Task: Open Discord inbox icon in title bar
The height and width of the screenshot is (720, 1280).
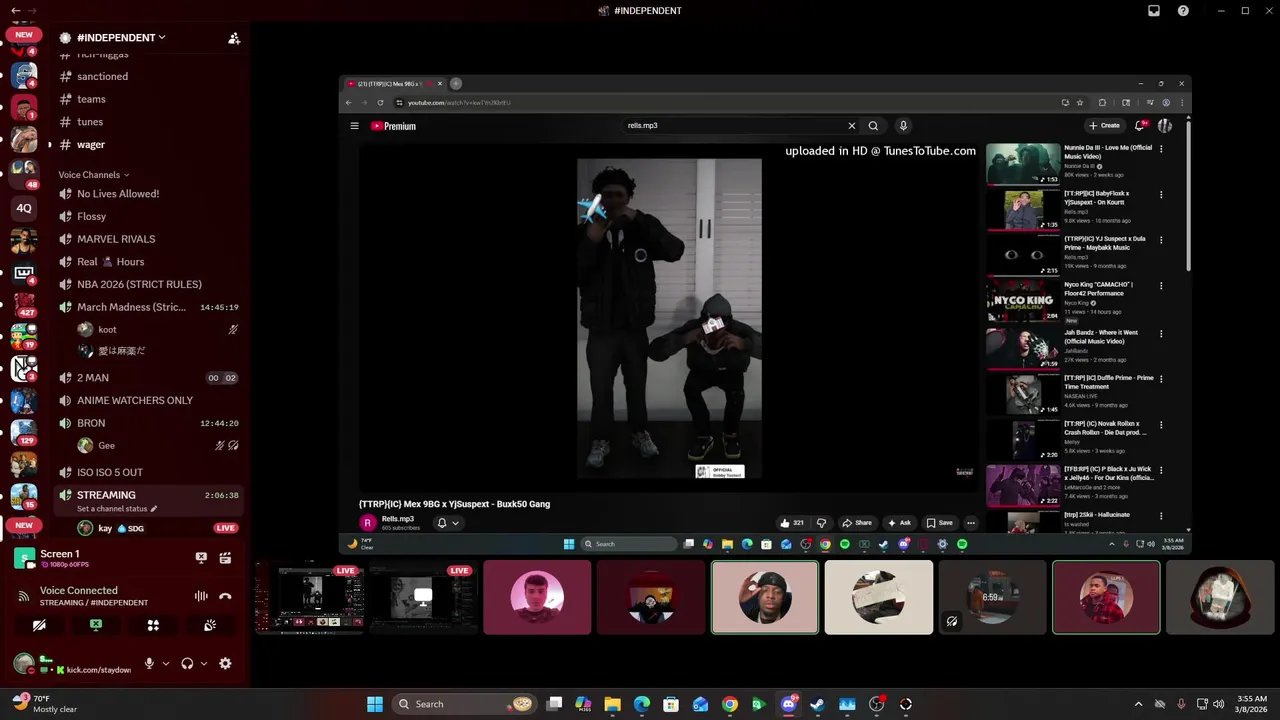Action: pos(1154,10)
